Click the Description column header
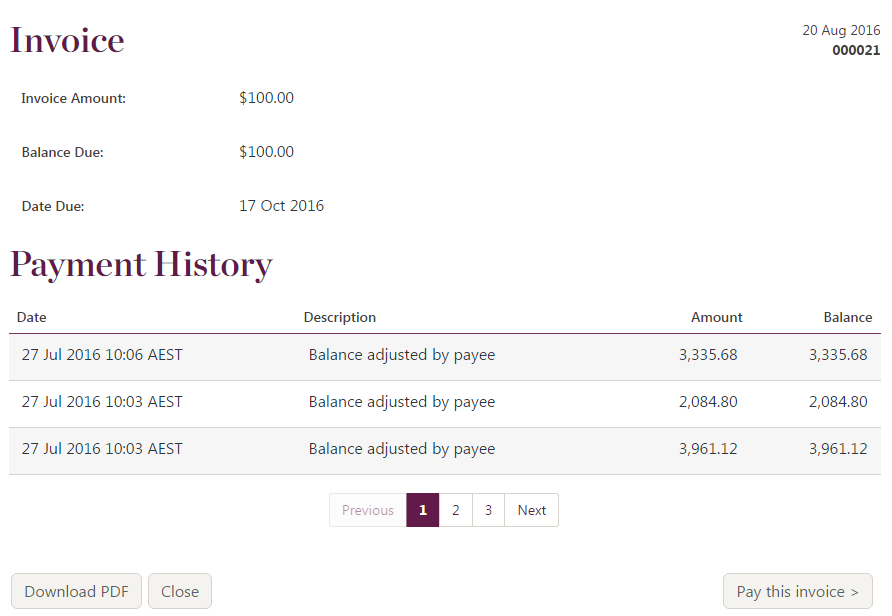Viewport: 892px width, 616px height. coord(340,317)
